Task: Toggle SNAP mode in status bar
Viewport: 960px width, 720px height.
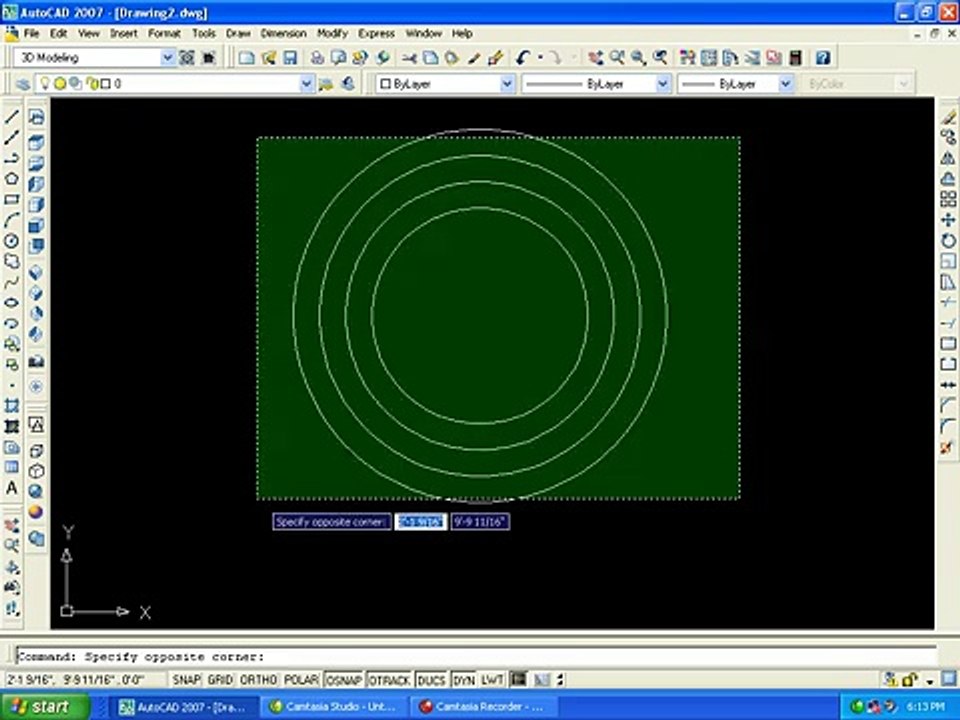Action: pyautogui.click(x=186, y=680)
